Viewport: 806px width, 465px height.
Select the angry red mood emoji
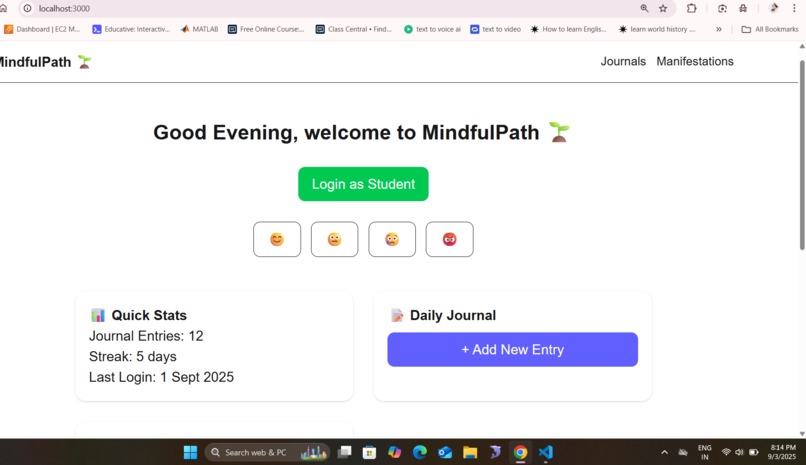450,239
